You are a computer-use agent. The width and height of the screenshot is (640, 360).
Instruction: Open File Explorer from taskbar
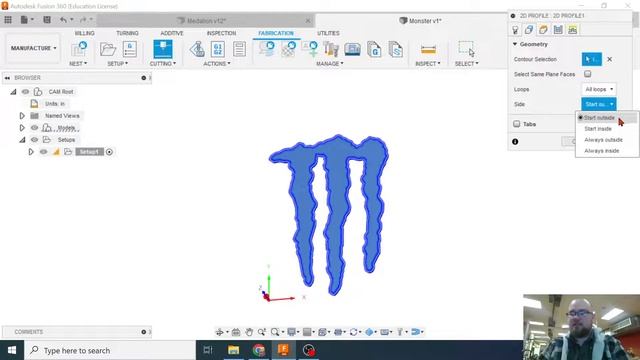click(x=233, y=350)
